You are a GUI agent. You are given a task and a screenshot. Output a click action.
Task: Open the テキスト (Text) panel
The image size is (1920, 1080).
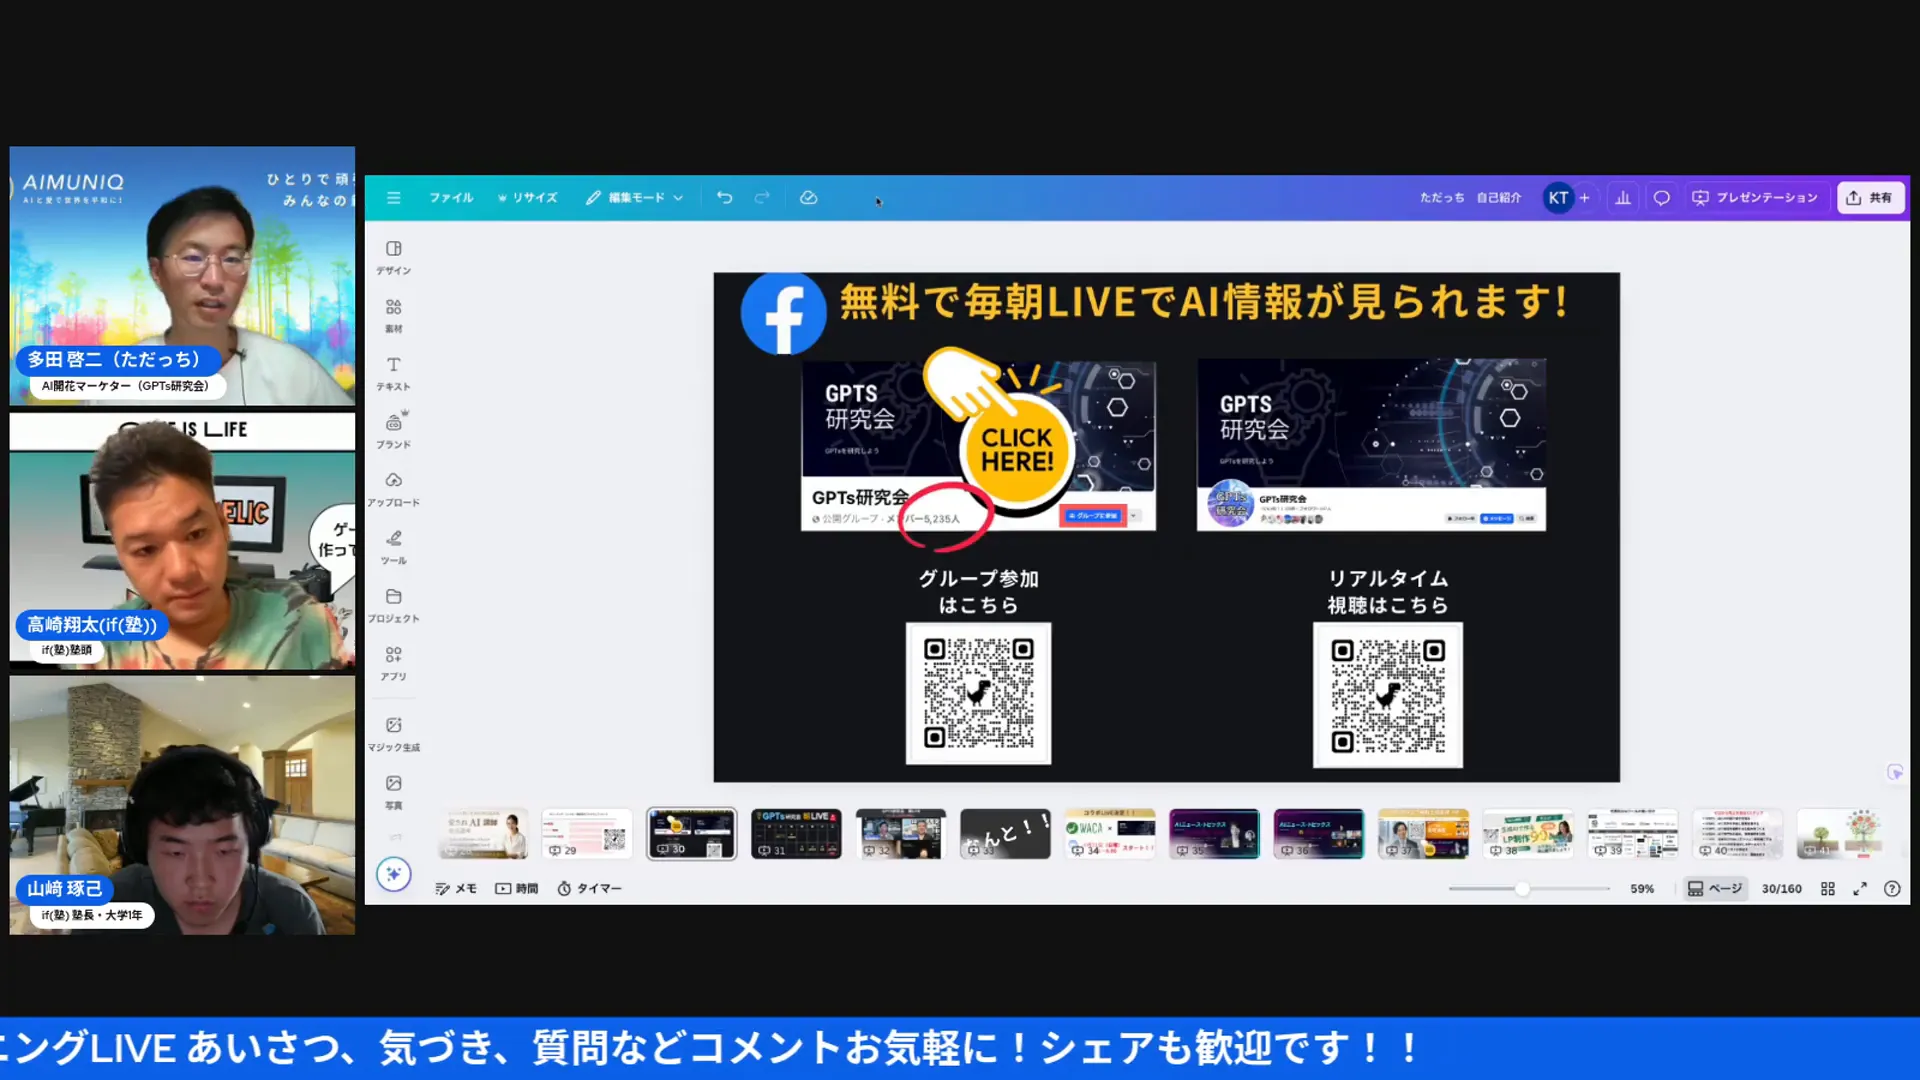pyautogui.click(x=393, y=373)
